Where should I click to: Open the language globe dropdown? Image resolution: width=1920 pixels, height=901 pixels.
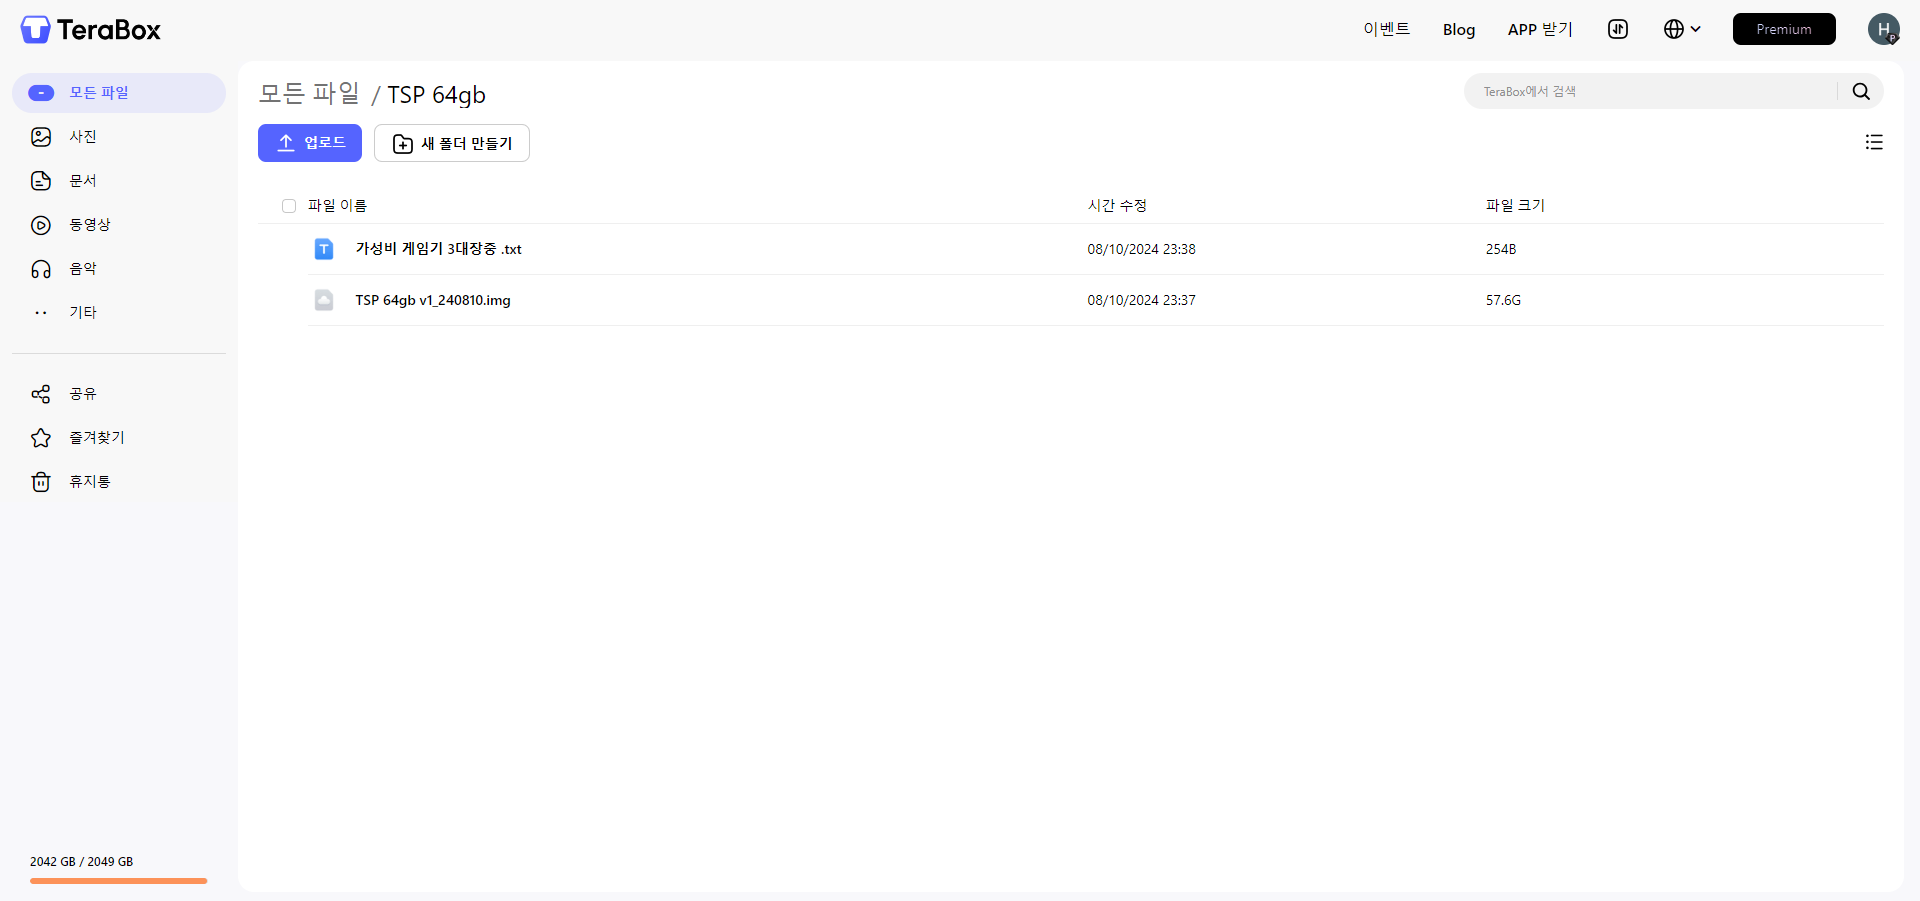pyautogui.click(x=1682, y=29)
